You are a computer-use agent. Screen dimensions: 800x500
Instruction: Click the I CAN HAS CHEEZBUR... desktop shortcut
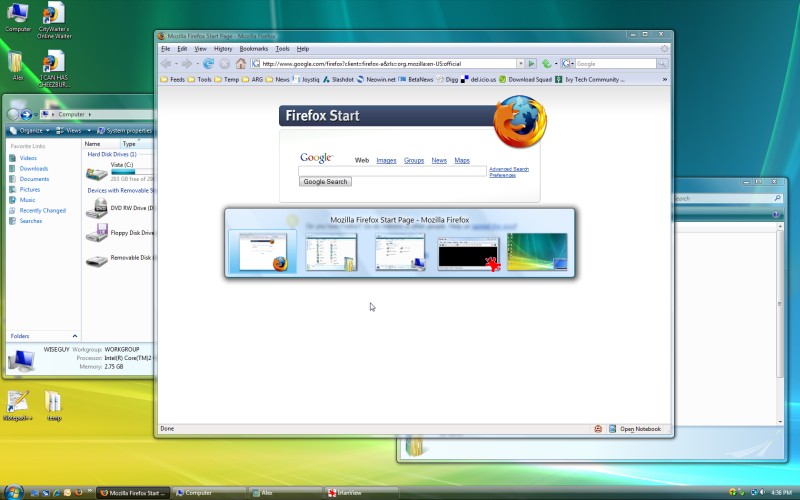pos(54,68)
